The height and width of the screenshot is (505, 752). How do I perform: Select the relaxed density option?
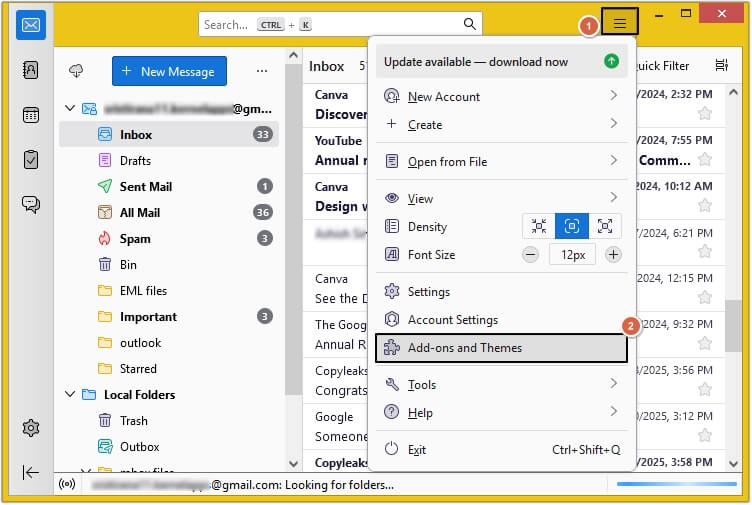[x=604, y=226]
